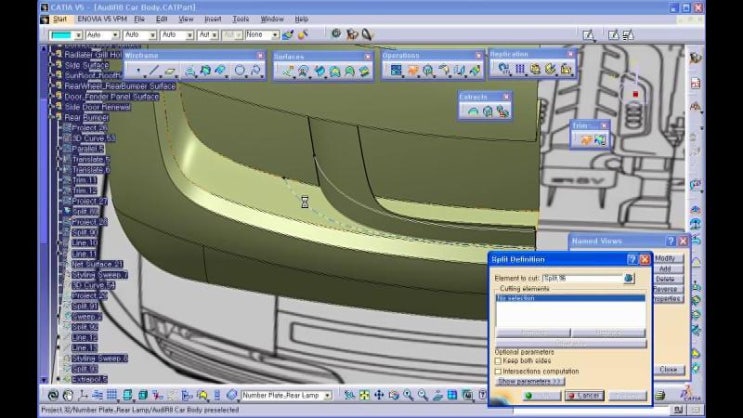Image resolution: width=743 pixels, height=418 pixels.
Task: Click first icon in Trim toolbar
Action: coord(585,141)
